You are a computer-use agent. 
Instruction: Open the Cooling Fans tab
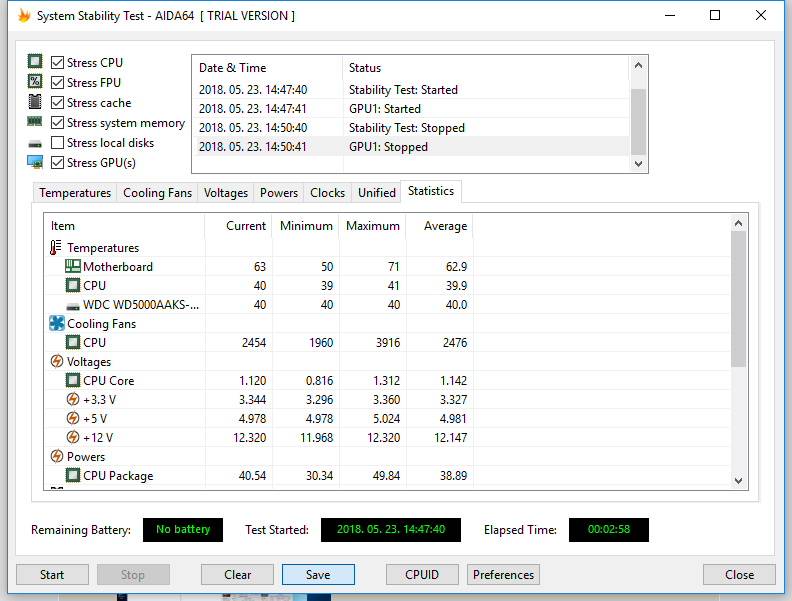(157, 193)
